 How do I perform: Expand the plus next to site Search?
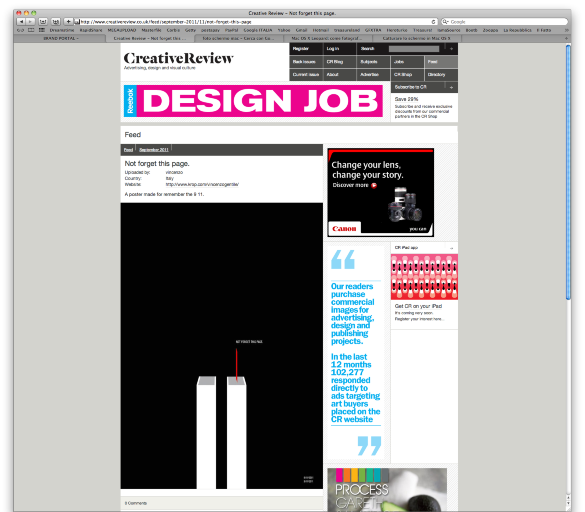451,49
